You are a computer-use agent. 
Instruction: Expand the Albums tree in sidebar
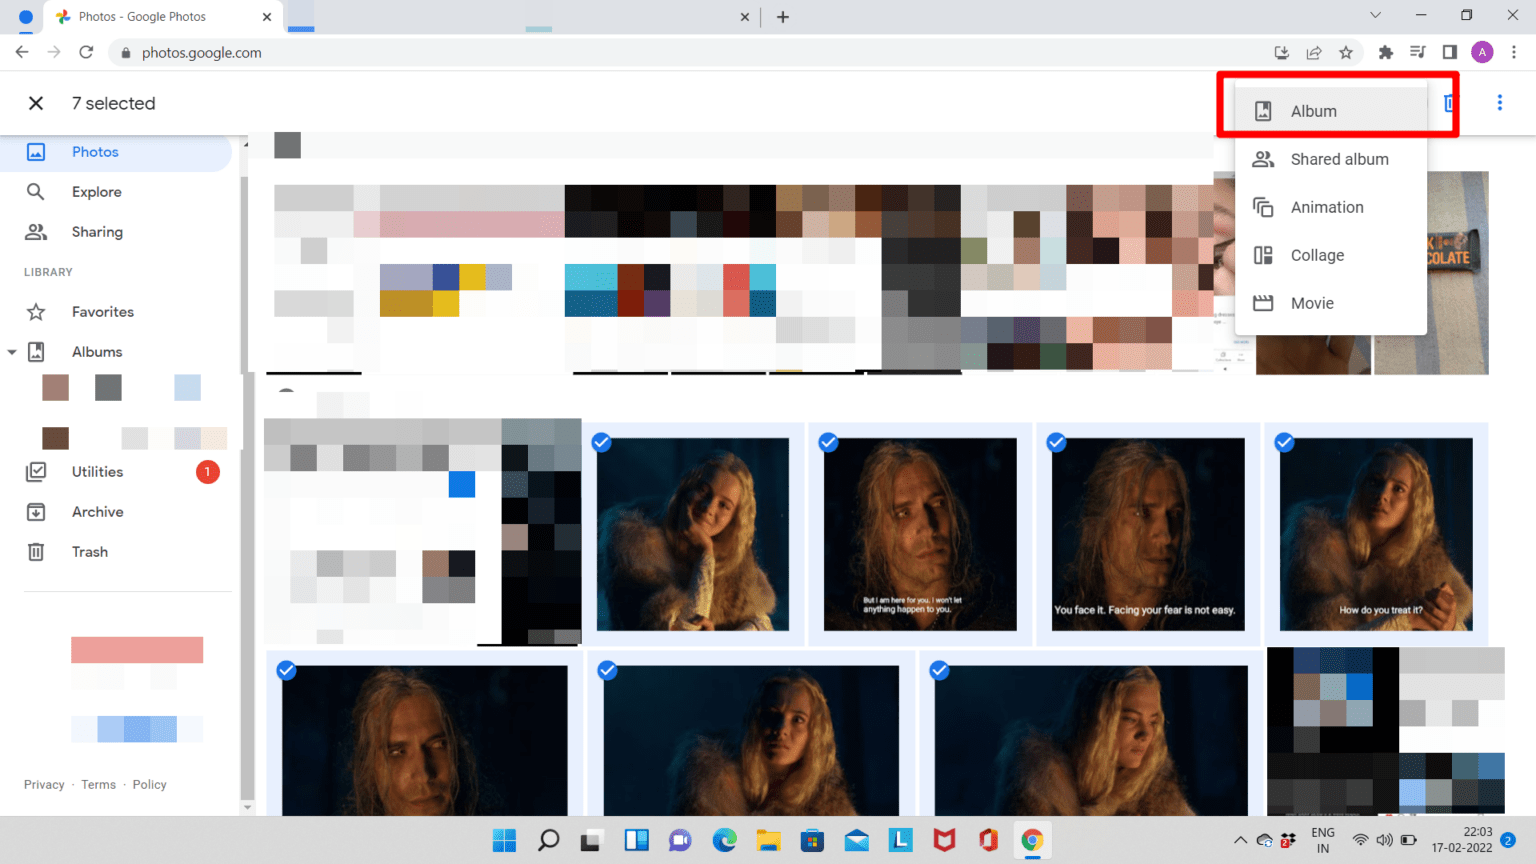pos(12,351)
